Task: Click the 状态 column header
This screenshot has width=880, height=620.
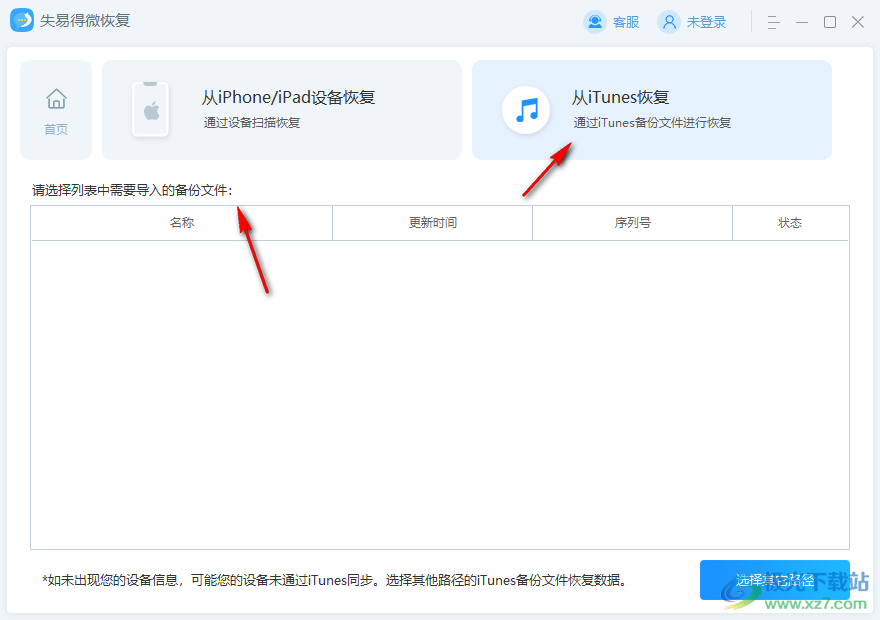Action: [x=790, y=223]
